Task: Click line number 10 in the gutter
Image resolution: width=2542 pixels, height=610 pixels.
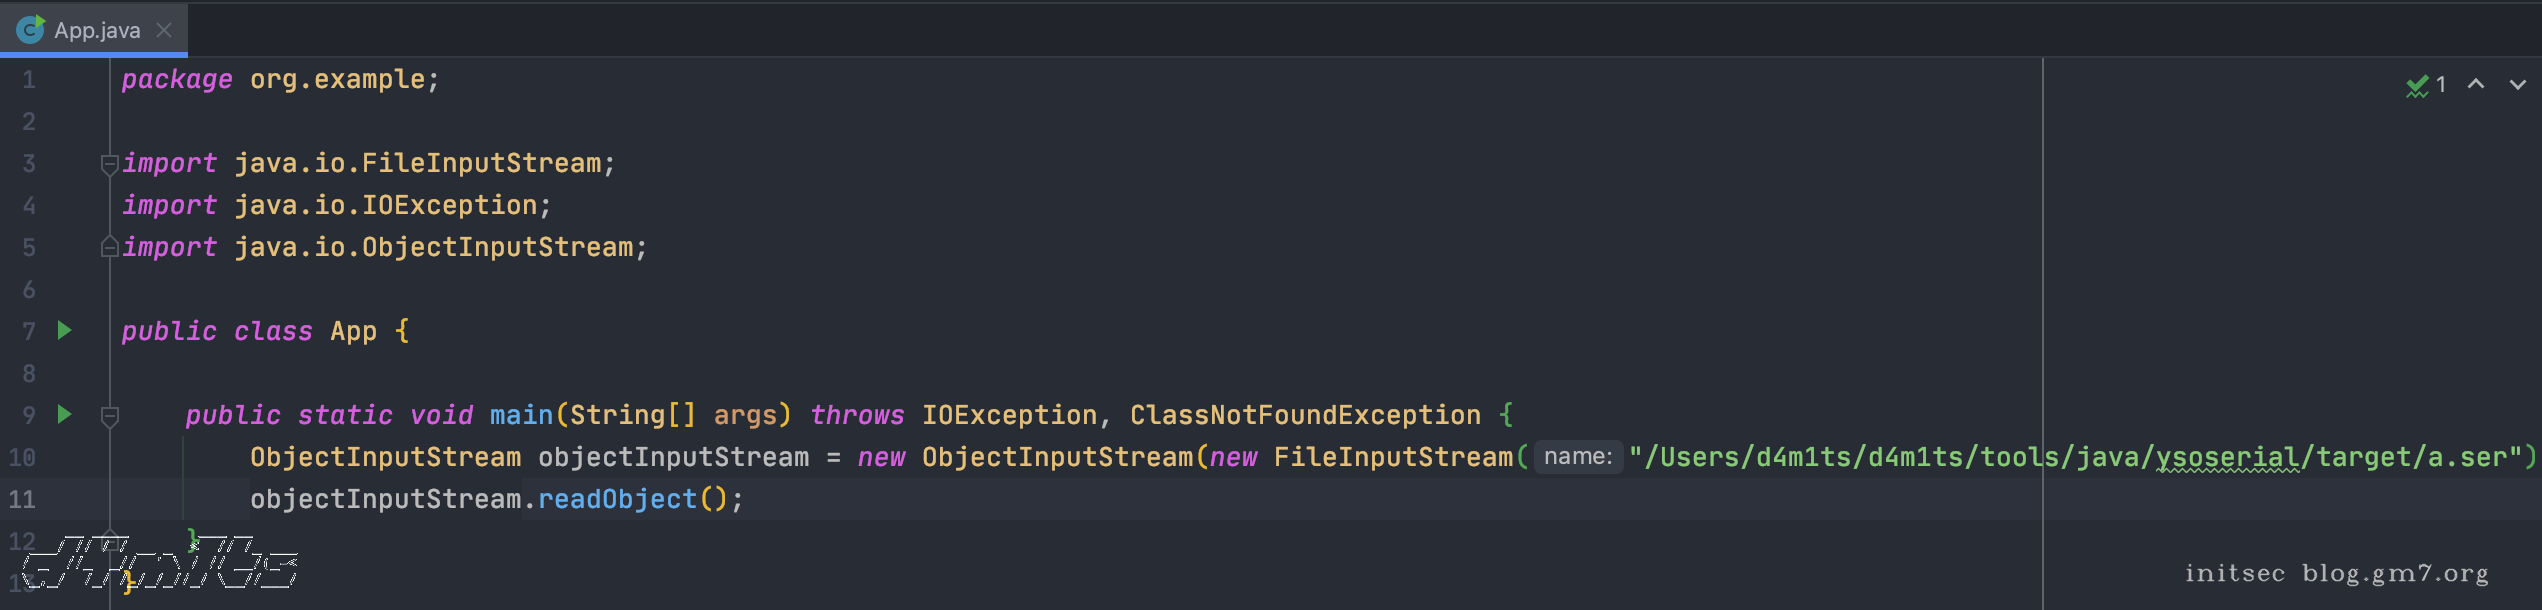Action: [22, 457]
